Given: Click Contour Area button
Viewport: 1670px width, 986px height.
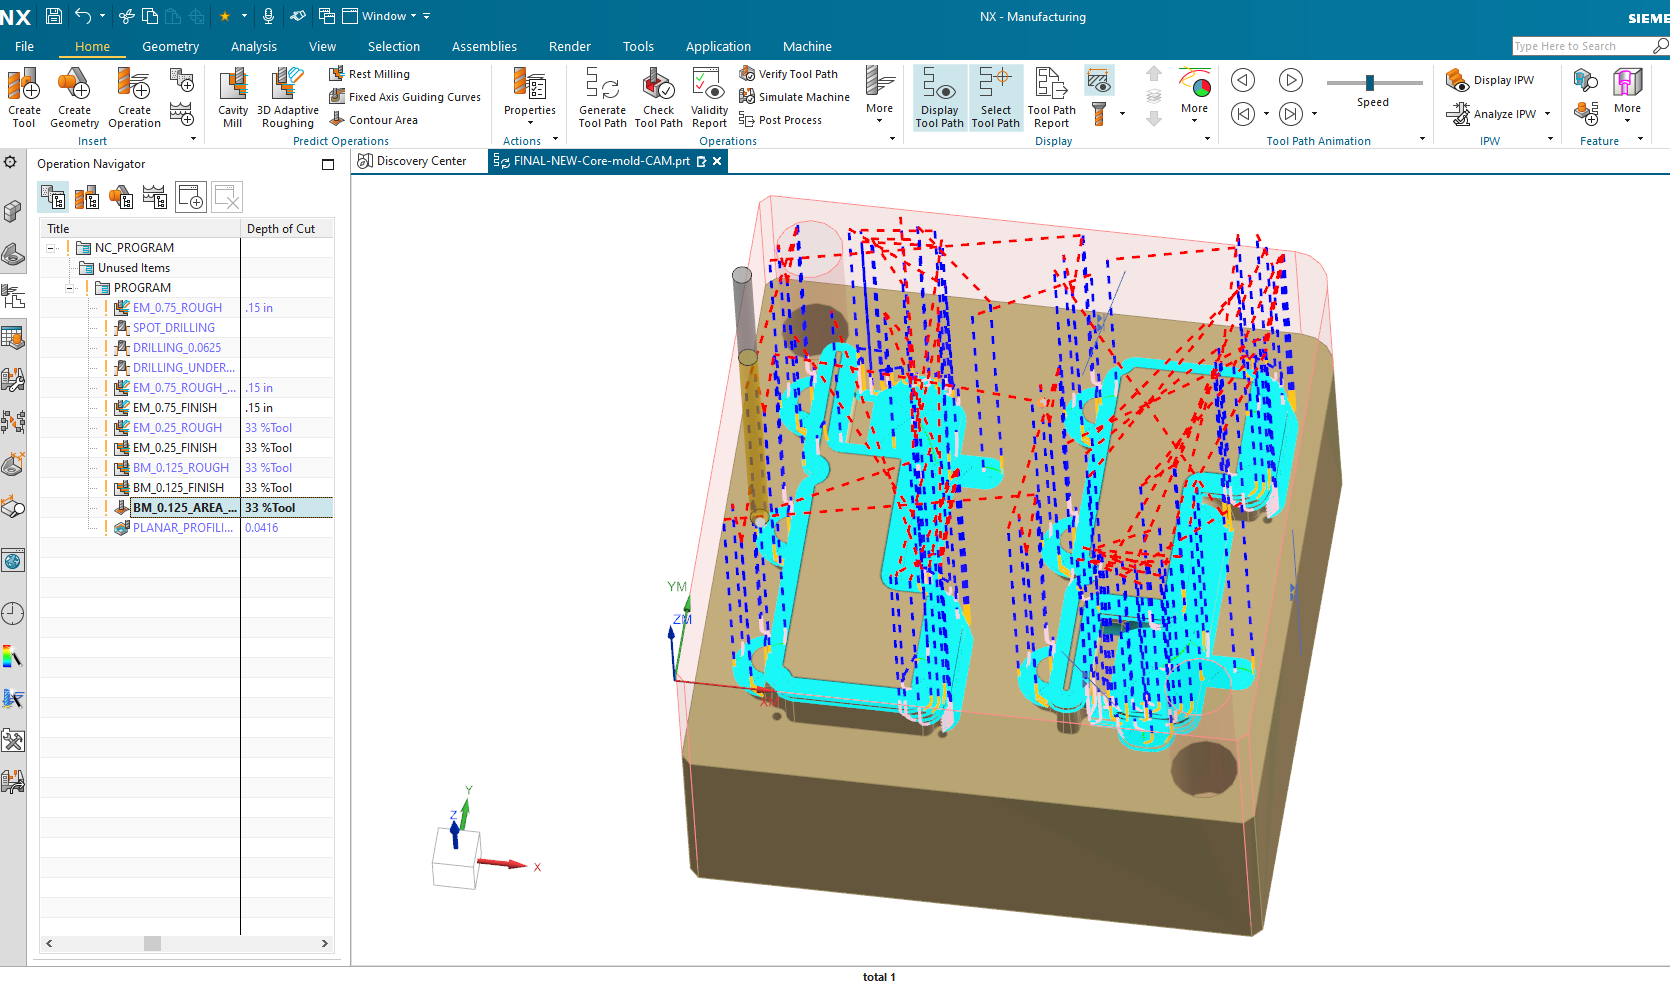Looking at the screenshot, I should point(374,120).
